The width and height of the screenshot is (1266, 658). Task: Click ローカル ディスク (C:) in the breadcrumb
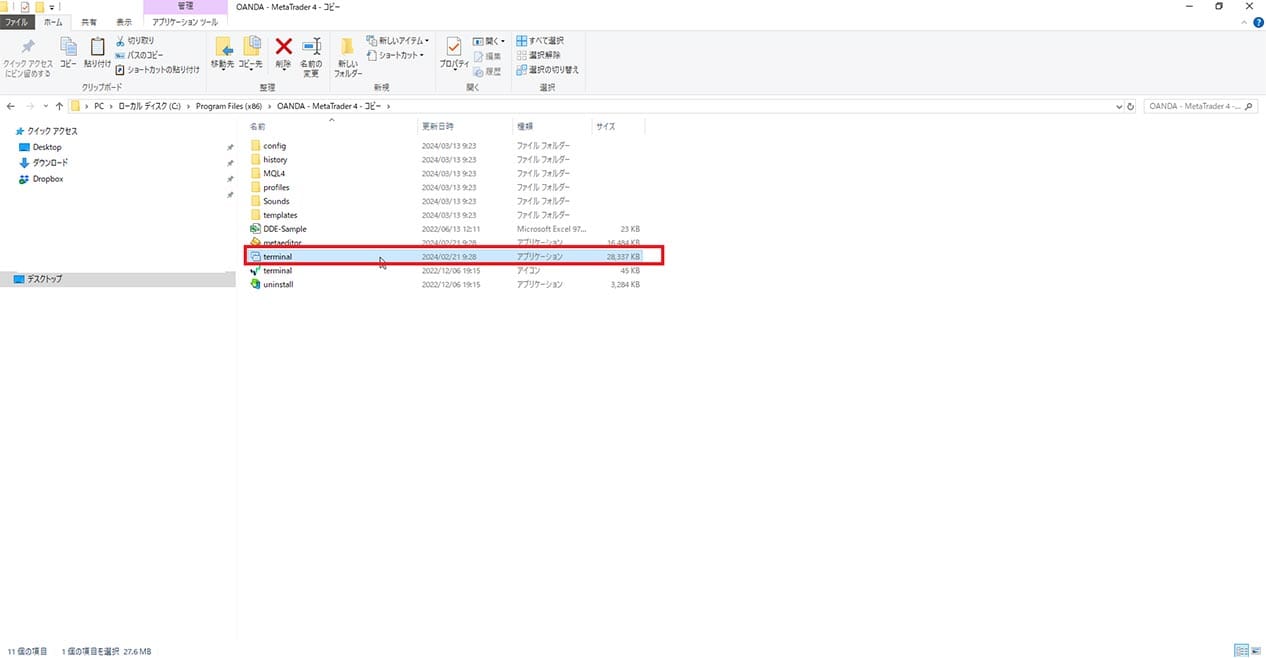[149, 106]
